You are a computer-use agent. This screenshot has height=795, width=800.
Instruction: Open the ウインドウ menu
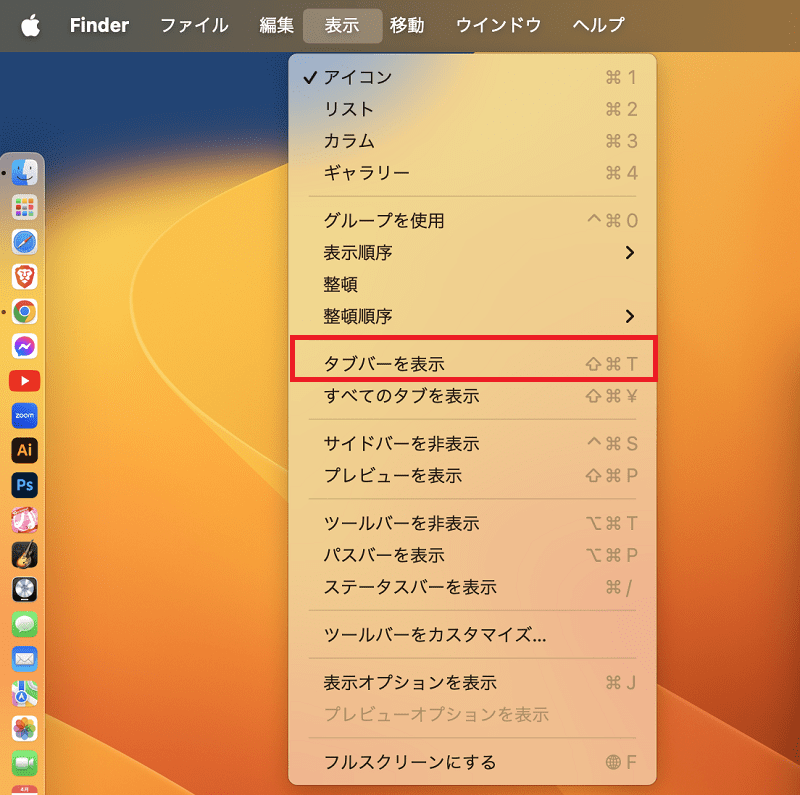pyautogui.click(x=498, y=25)
